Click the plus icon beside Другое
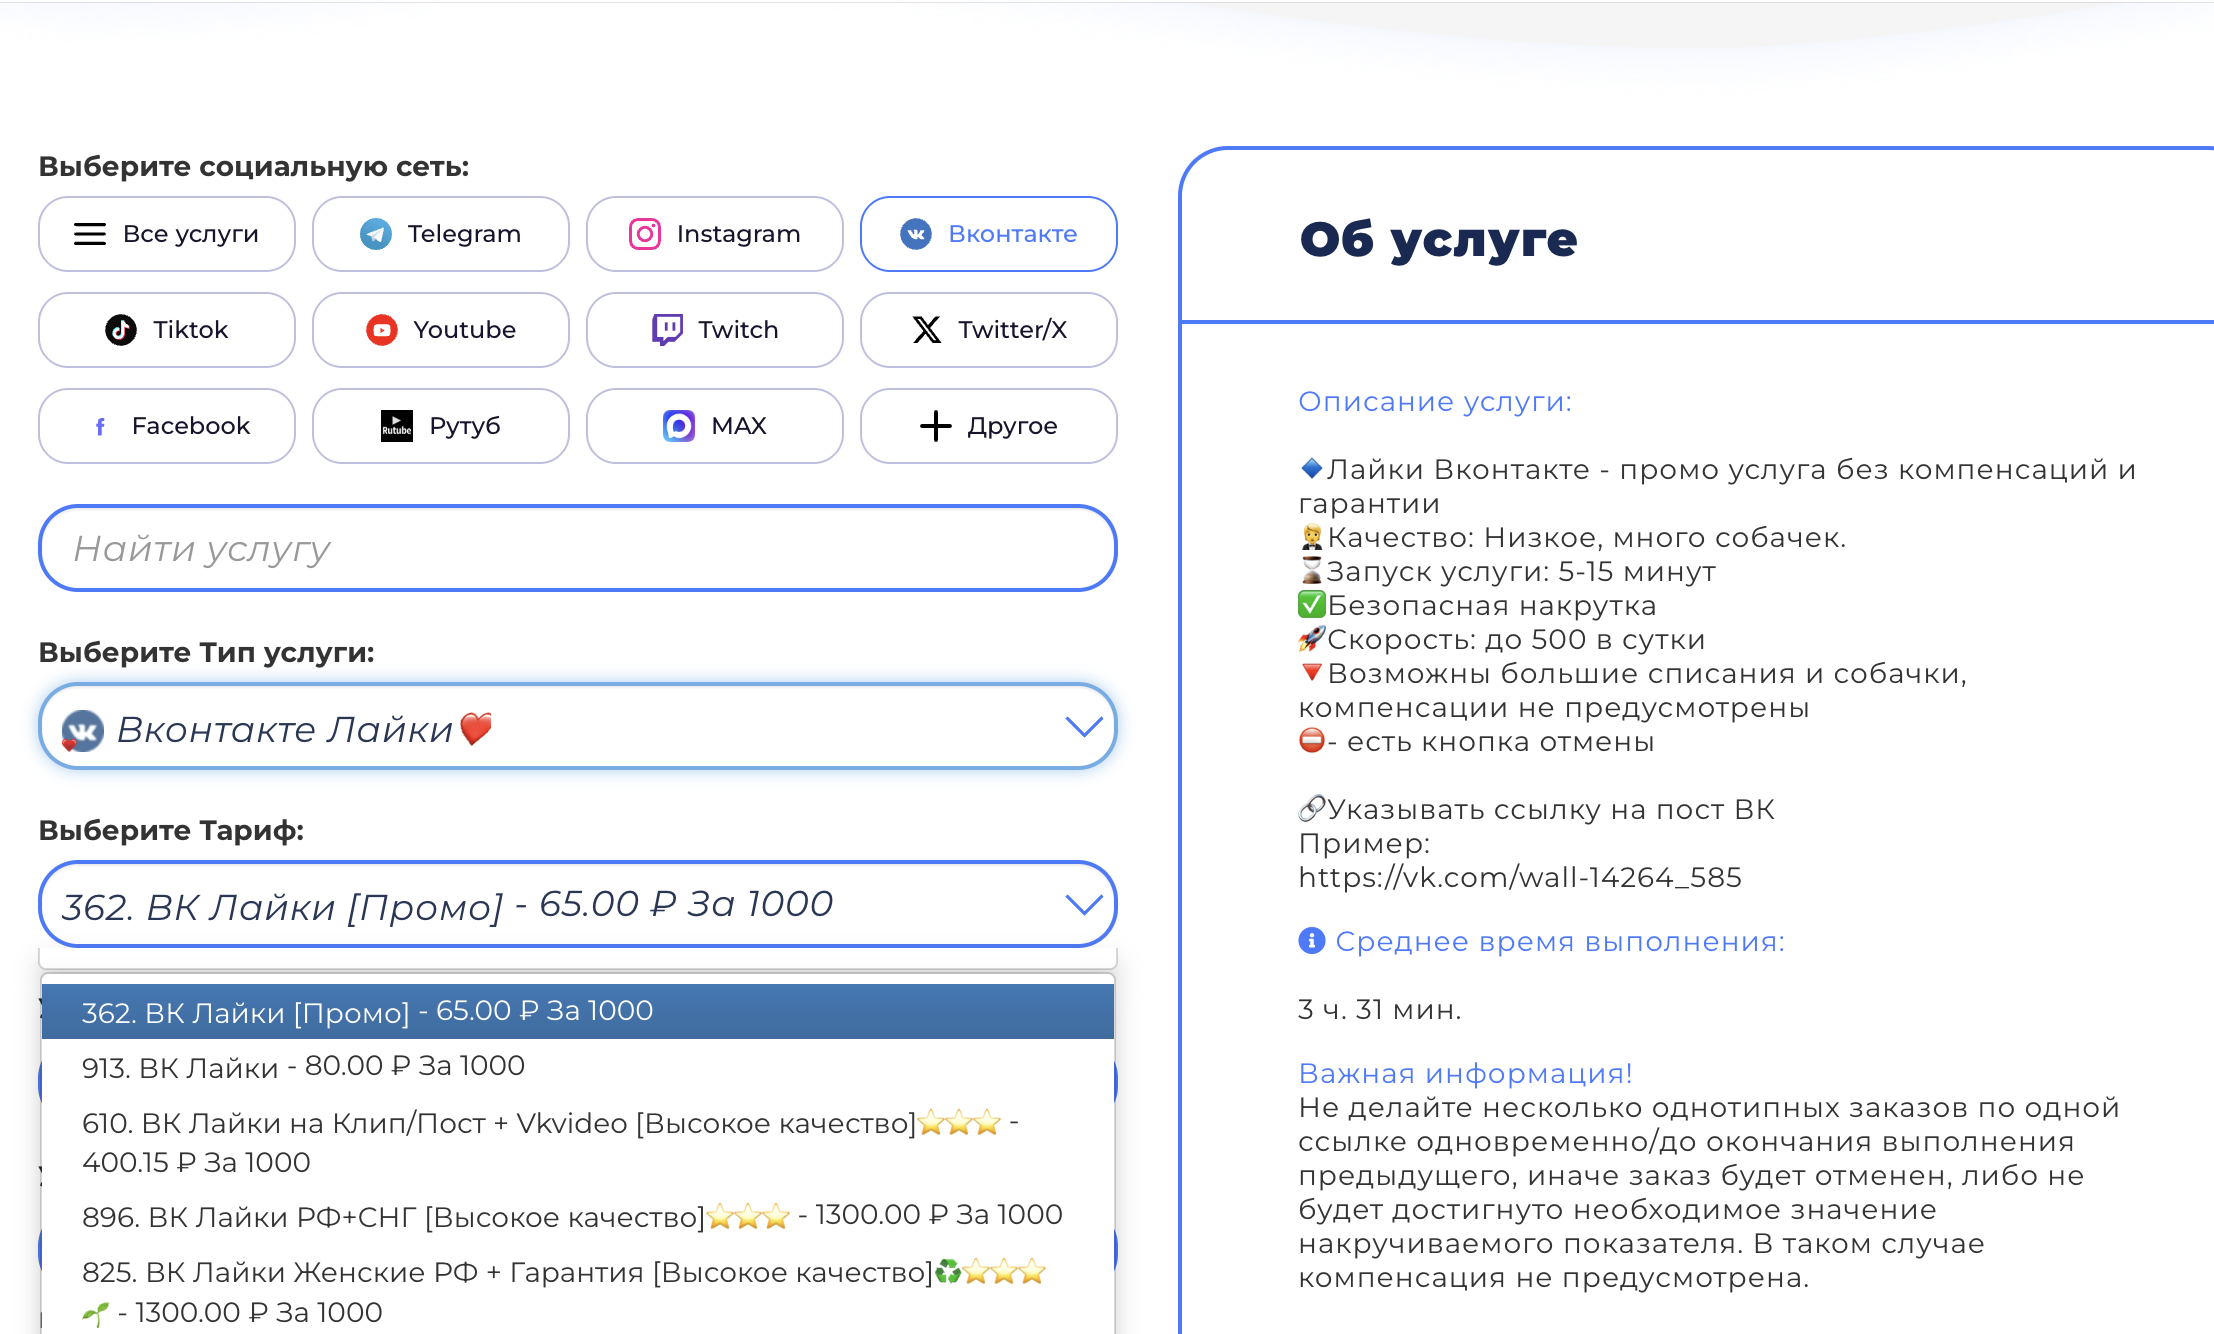This screenshot has width=2214, height=1334. tap(936, 426)
